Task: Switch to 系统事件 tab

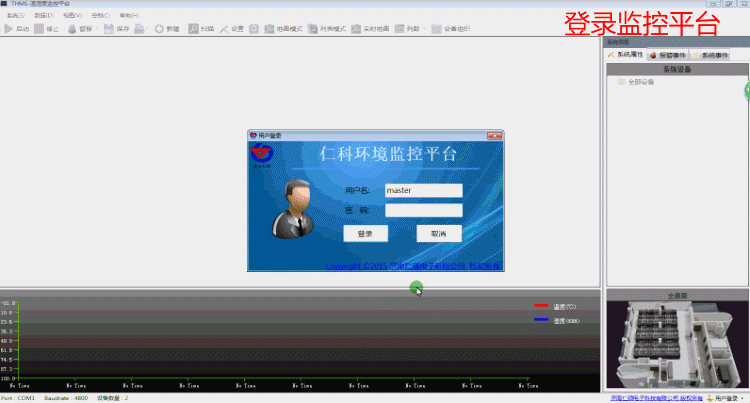Action: [x=710, y=55]
